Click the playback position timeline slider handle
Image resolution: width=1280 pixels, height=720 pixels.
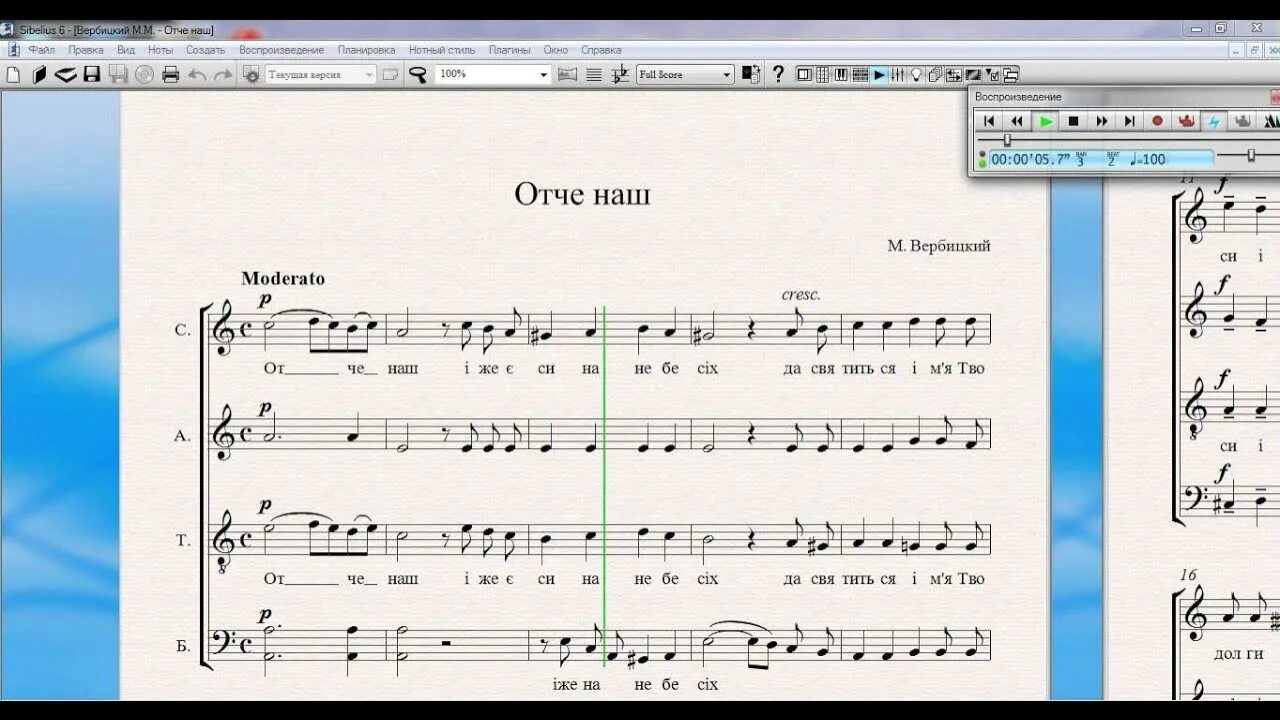pyautogui.click(x=1007, y=140)
